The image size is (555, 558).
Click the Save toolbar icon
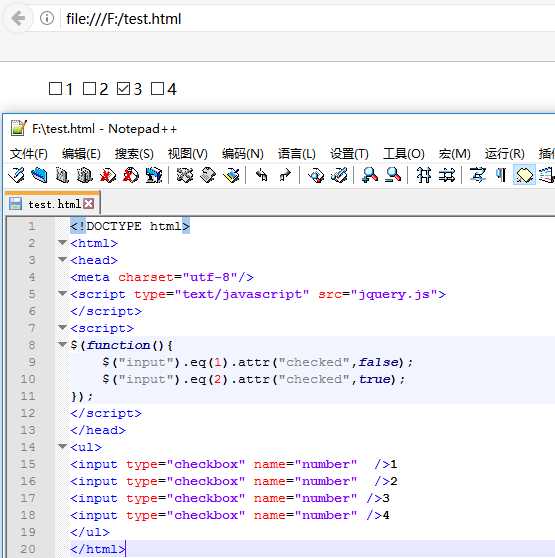pos(62,175)
